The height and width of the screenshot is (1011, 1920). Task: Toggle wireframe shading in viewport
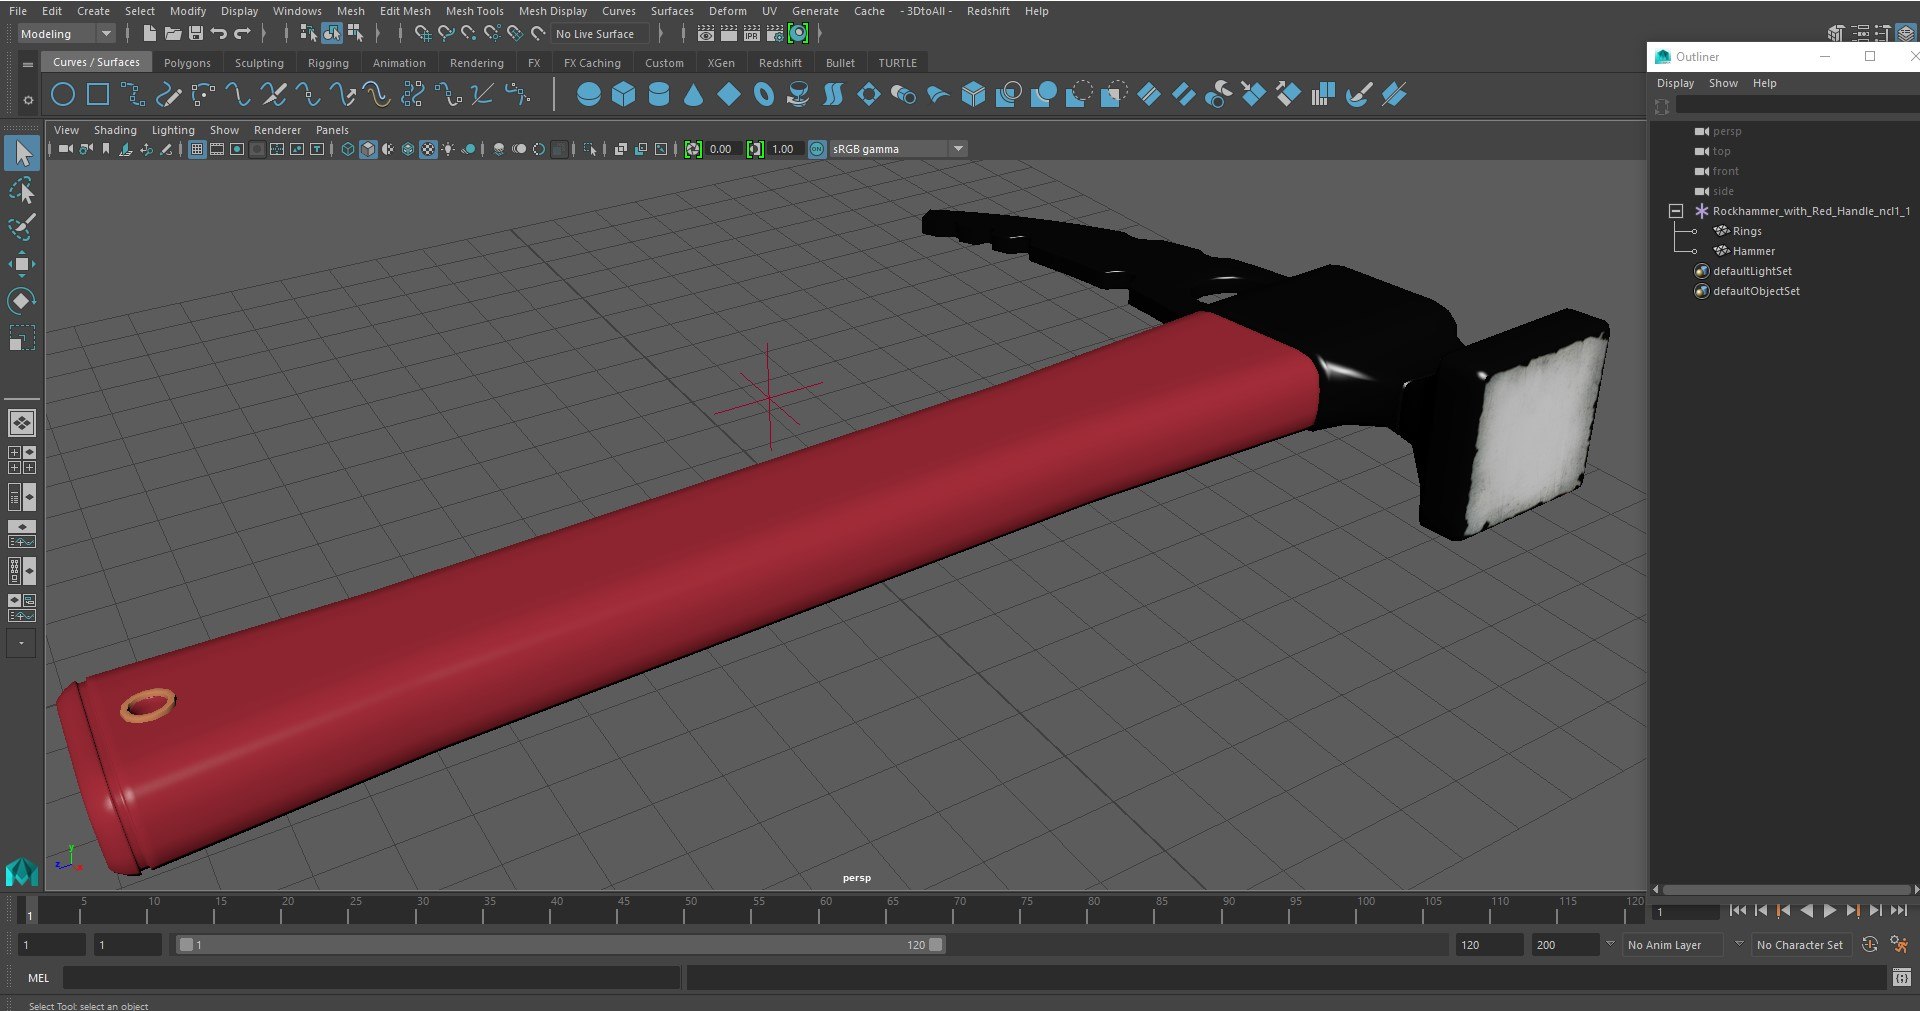pyautogui.click(x=348, y=149)
